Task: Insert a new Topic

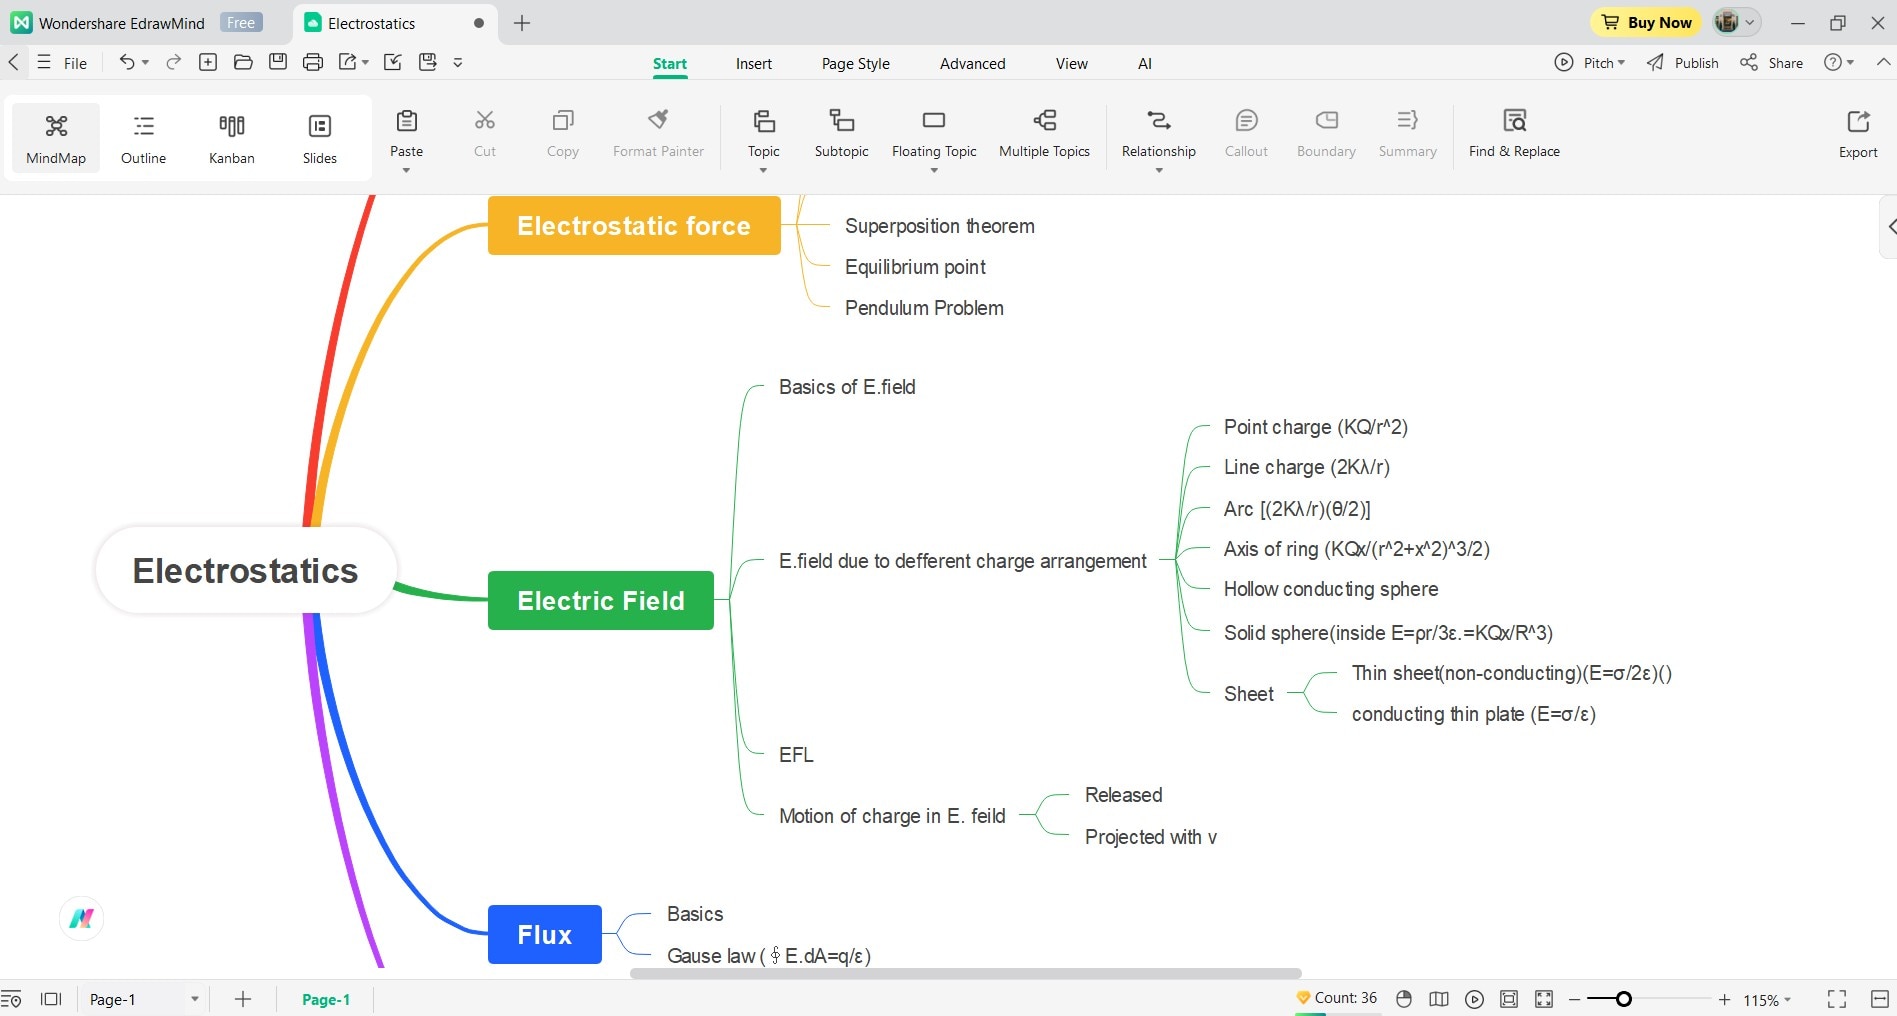Action: tap(763, 133)
